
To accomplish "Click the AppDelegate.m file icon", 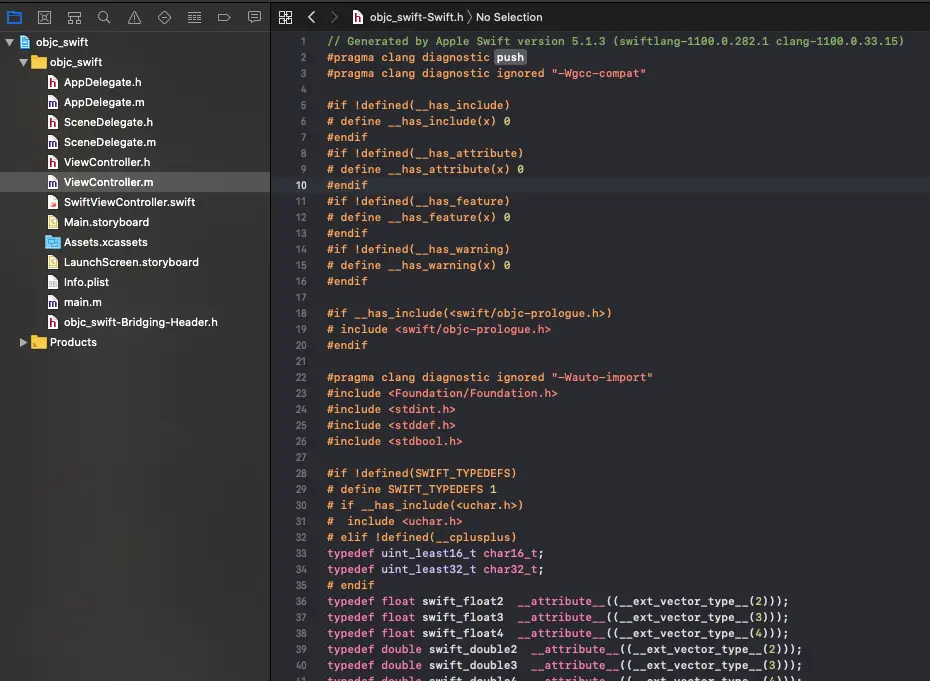I will pos(53,103).
